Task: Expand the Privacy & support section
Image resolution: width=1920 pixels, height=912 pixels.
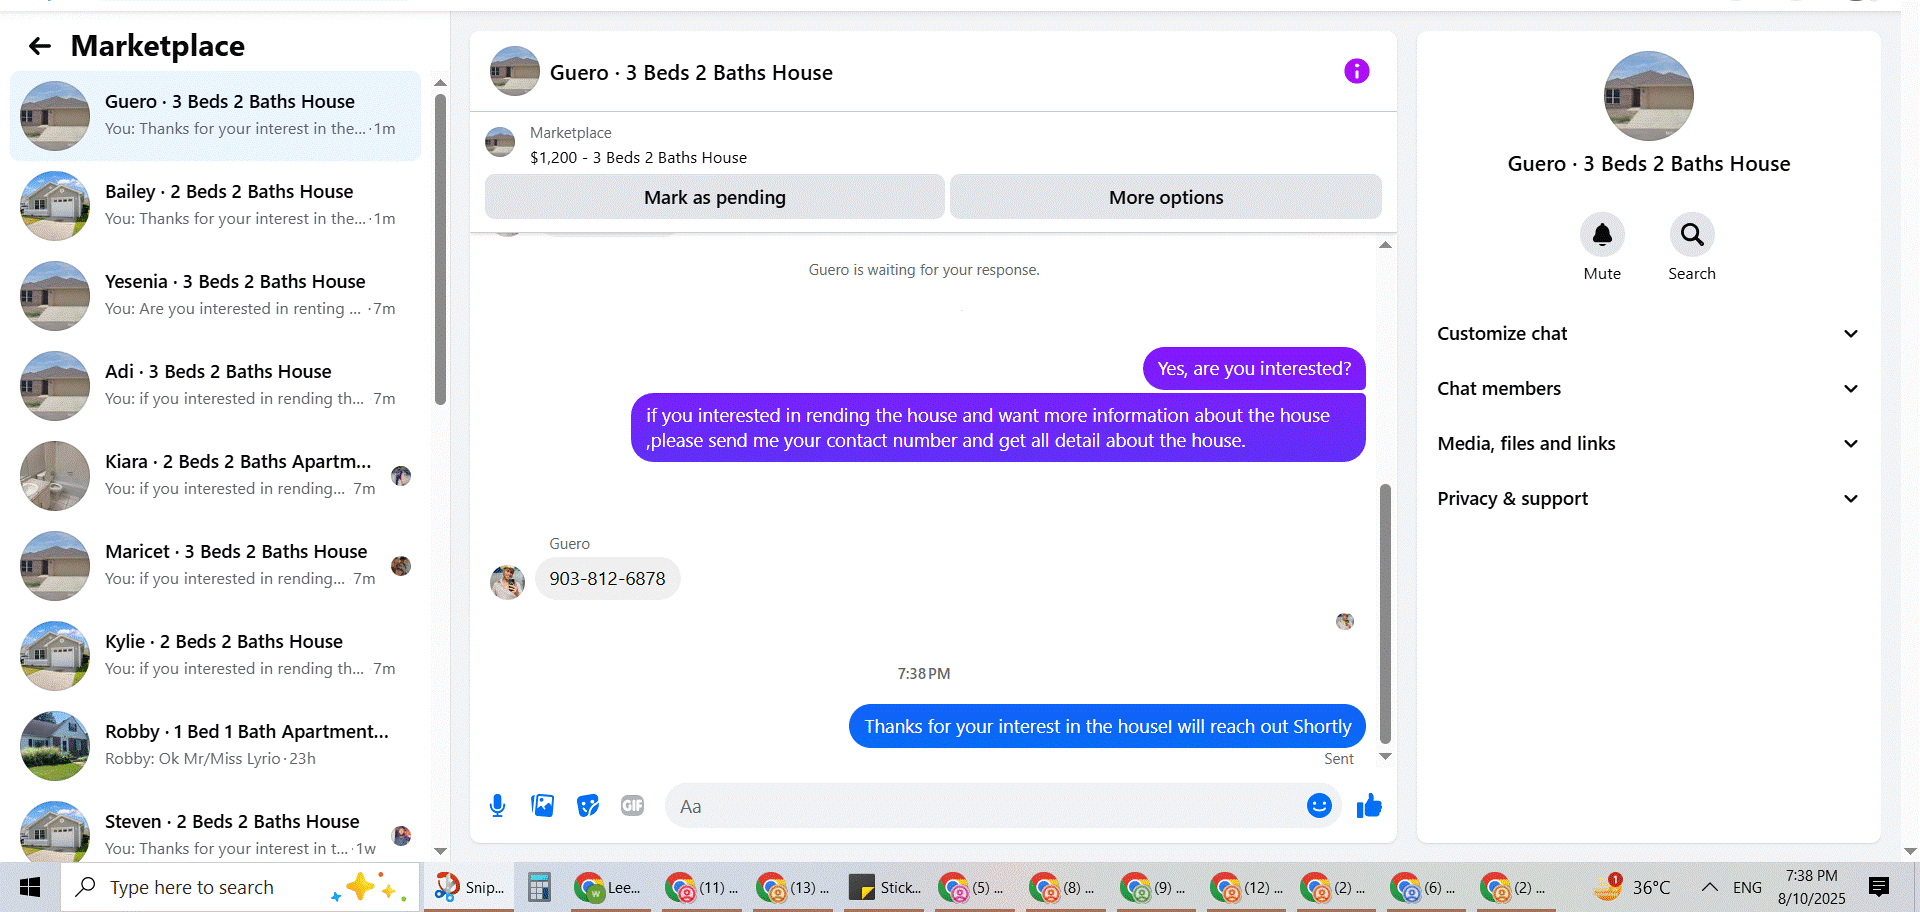Action: click(x=1648, y=499)
